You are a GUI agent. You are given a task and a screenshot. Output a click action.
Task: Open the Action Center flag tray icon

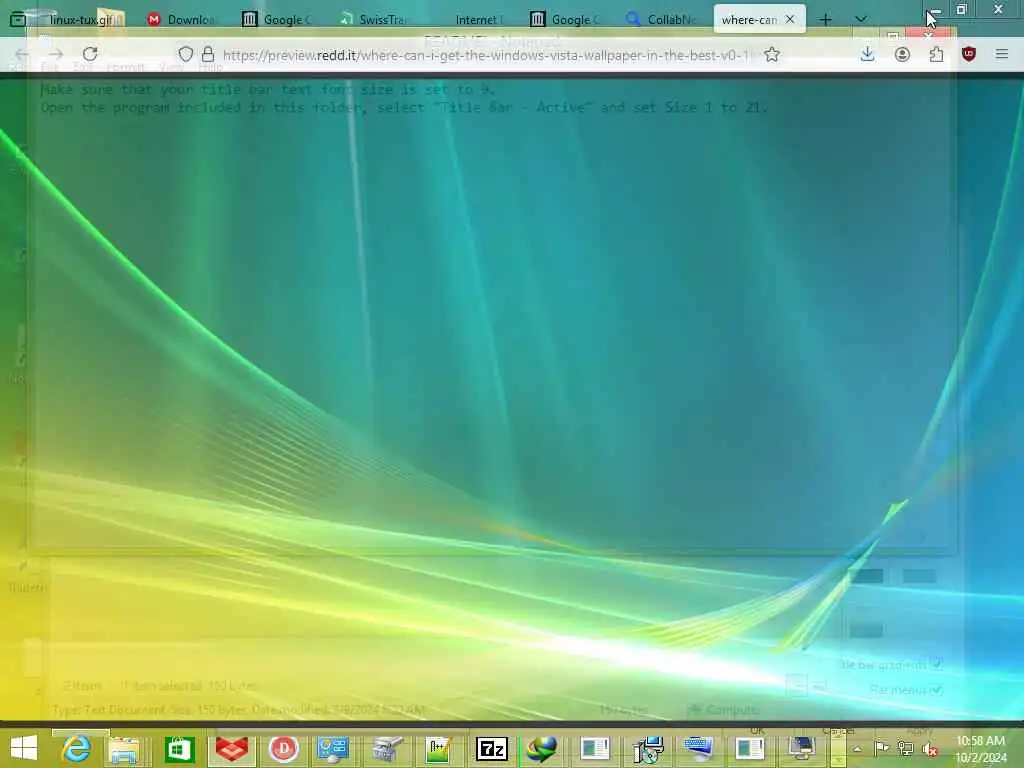tap(882, 748)
